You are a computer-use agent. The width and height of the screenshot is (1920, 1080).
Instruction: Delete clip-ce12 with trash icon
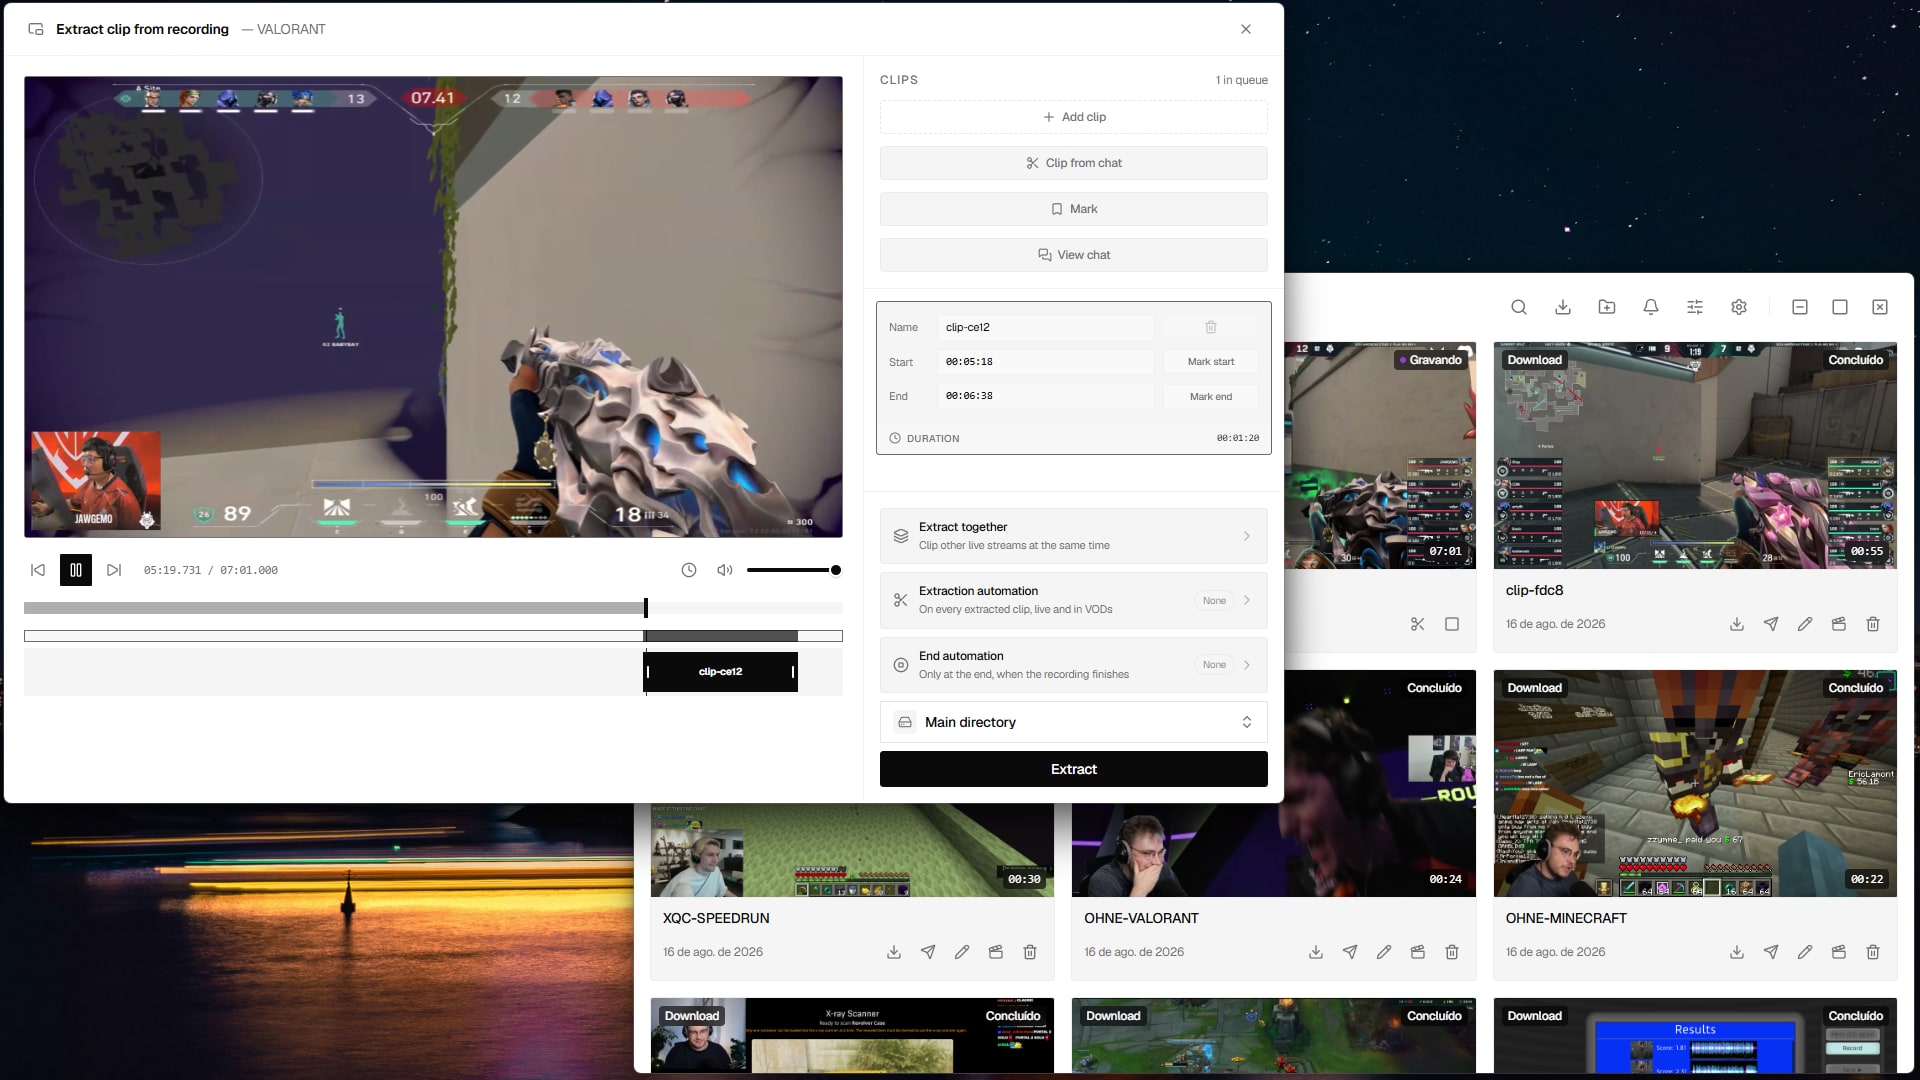pos(1211,327)
